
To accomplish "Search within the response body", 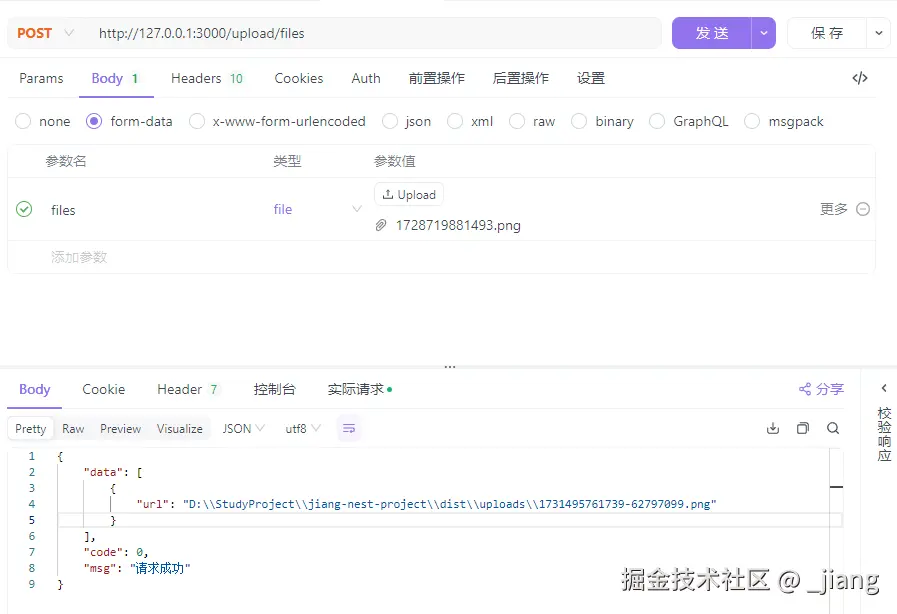I will 833,427.
